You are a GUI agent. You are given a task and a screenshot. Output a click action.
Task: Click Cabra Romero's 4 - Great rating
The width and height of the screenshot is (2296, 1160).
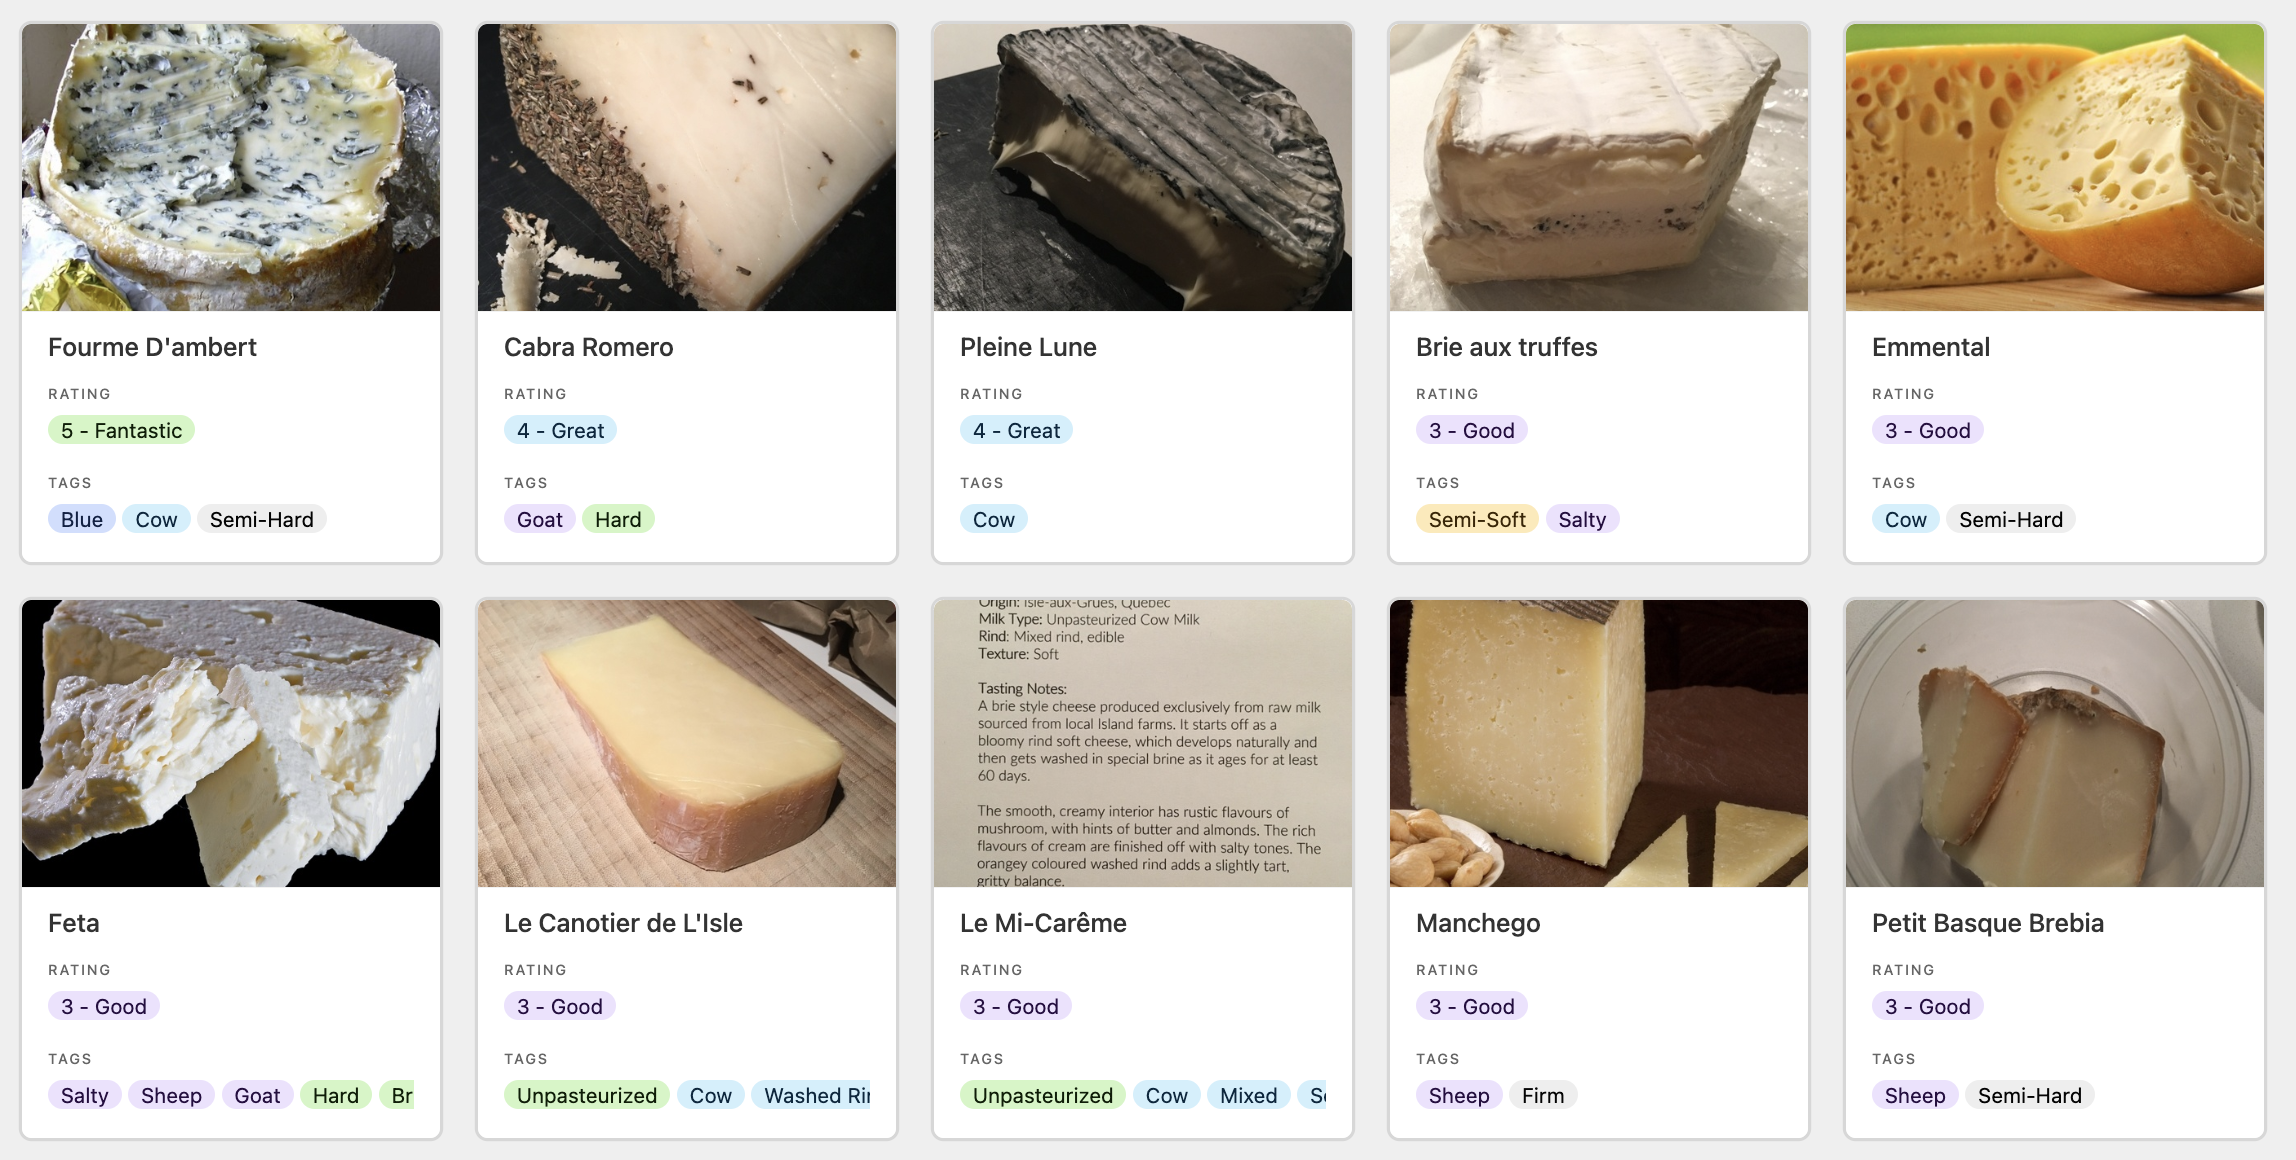[x=560, y=431]
